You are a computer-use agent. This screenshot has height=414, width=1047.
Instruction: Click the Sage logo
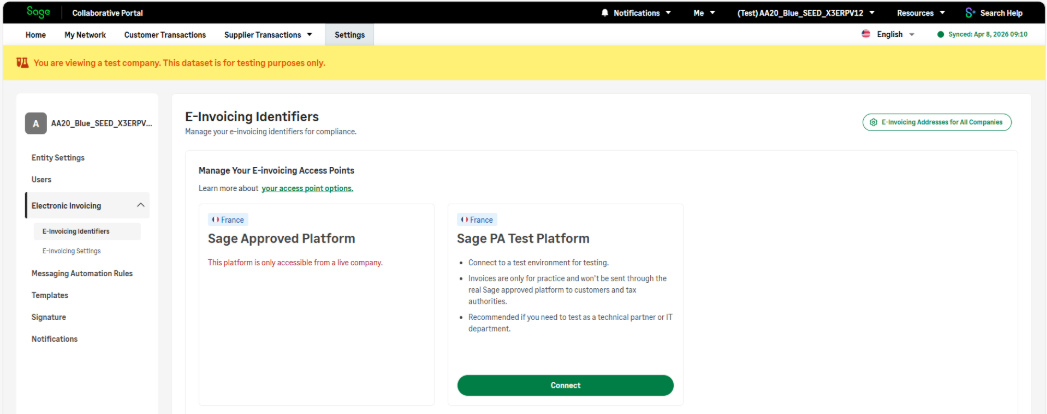point(39,12)
